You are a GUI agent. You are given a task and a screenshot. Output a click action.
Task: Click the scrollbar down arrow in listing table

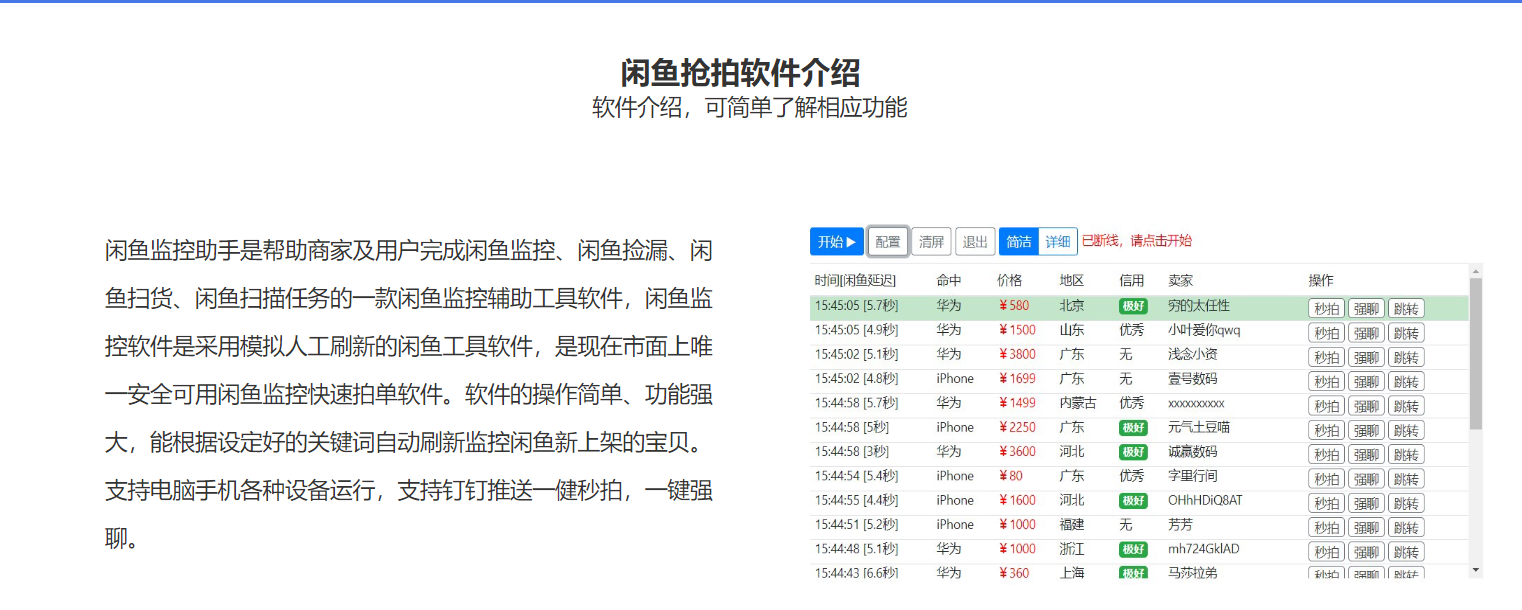click(1476, 570)
